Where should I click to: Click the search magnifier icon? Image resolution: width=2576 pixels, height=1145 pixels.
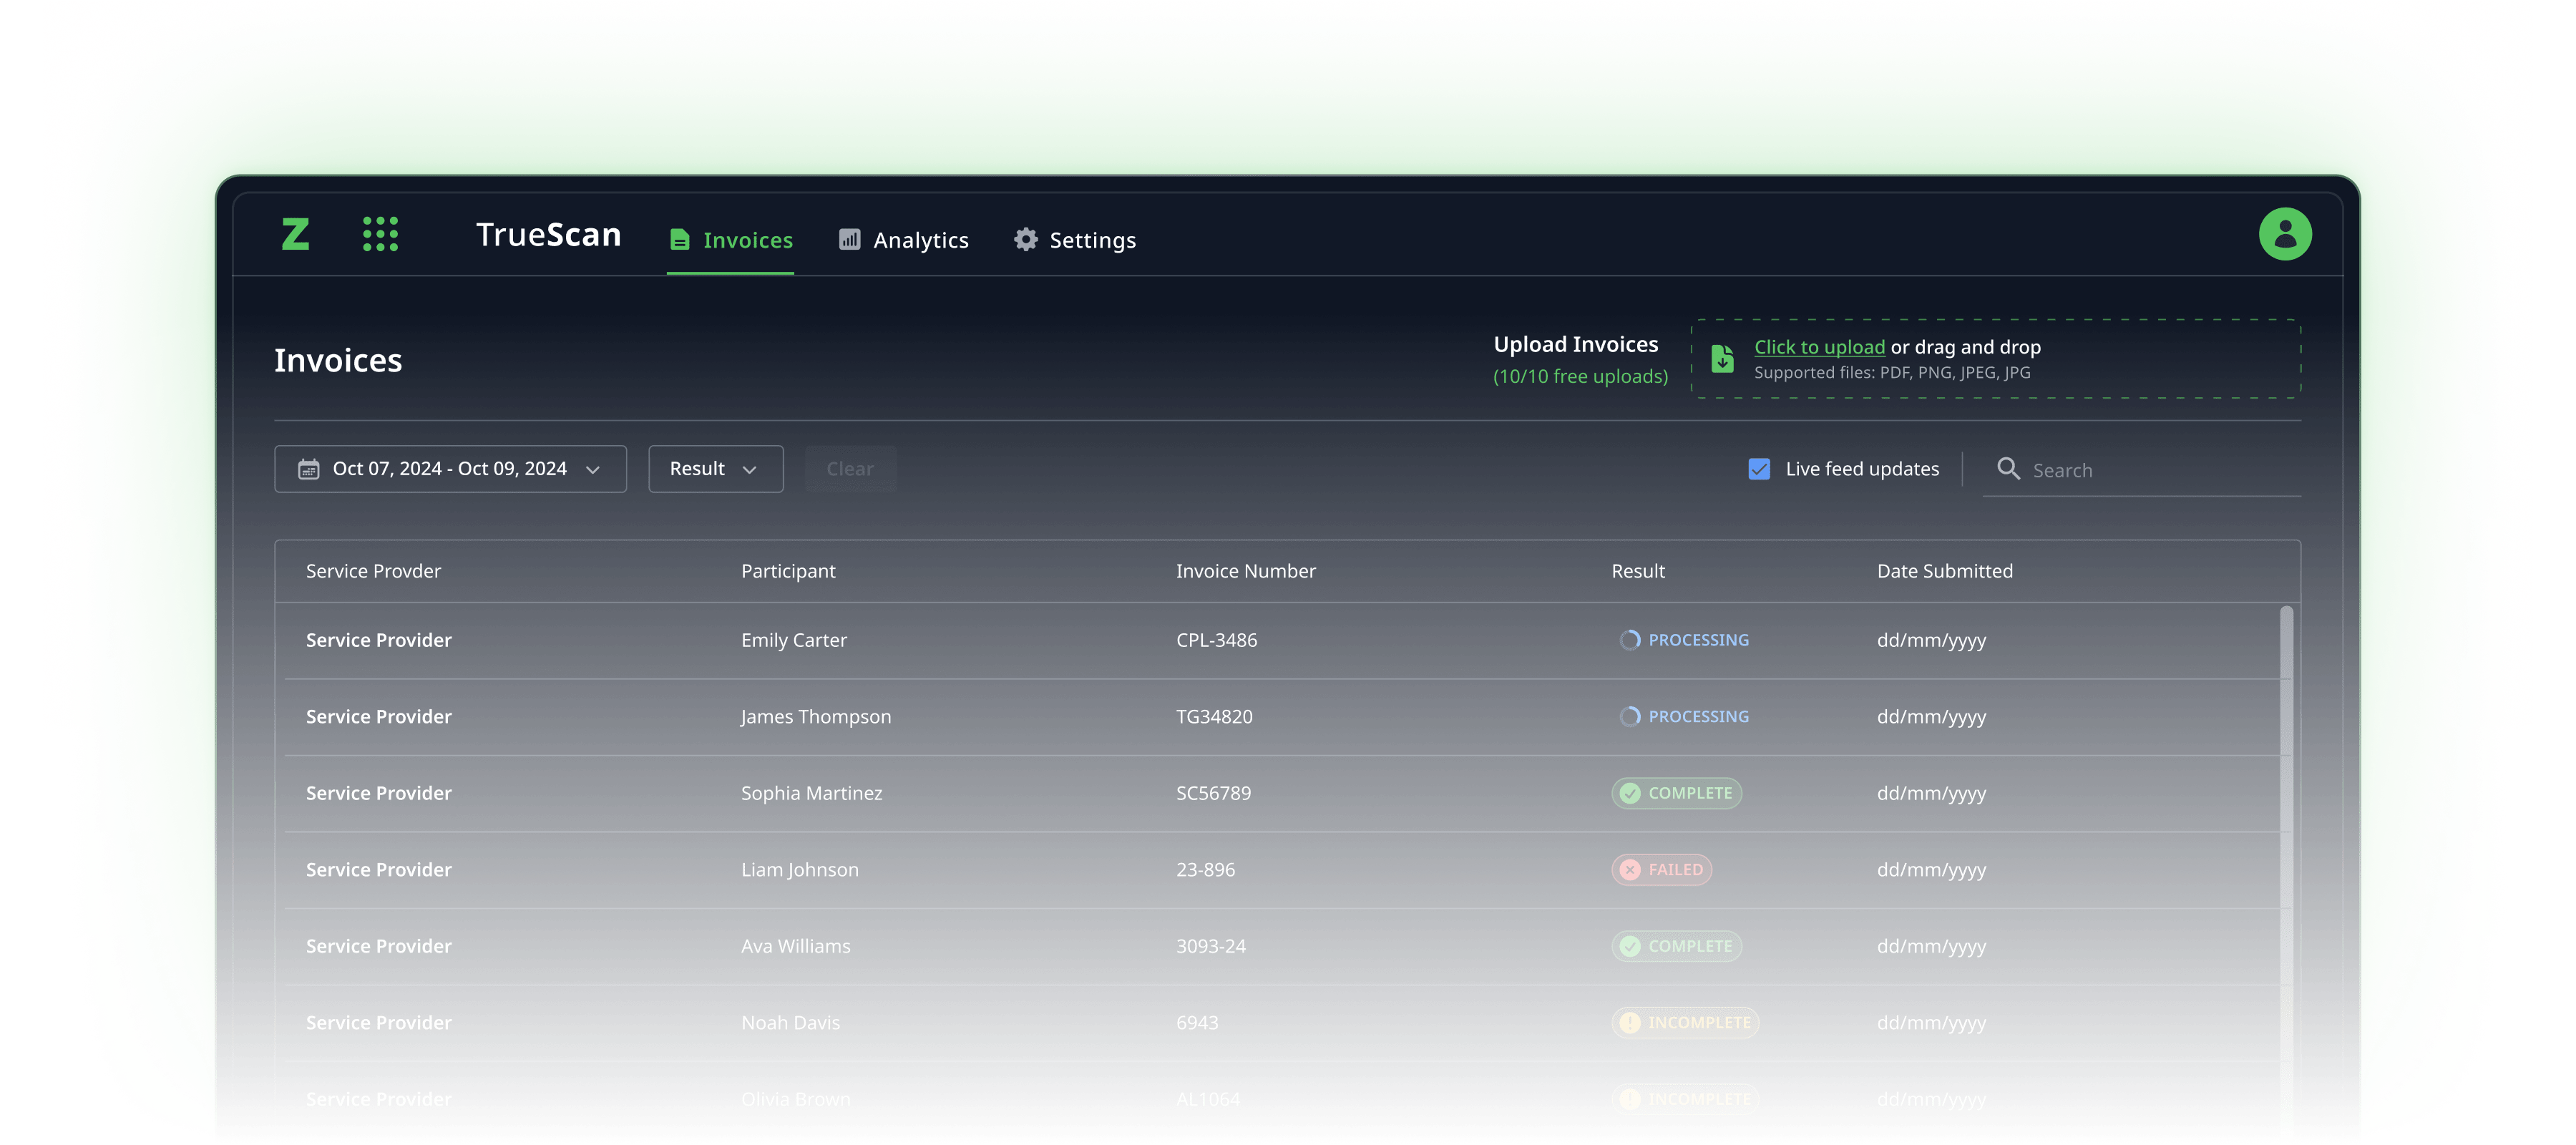coord(2007,468)
